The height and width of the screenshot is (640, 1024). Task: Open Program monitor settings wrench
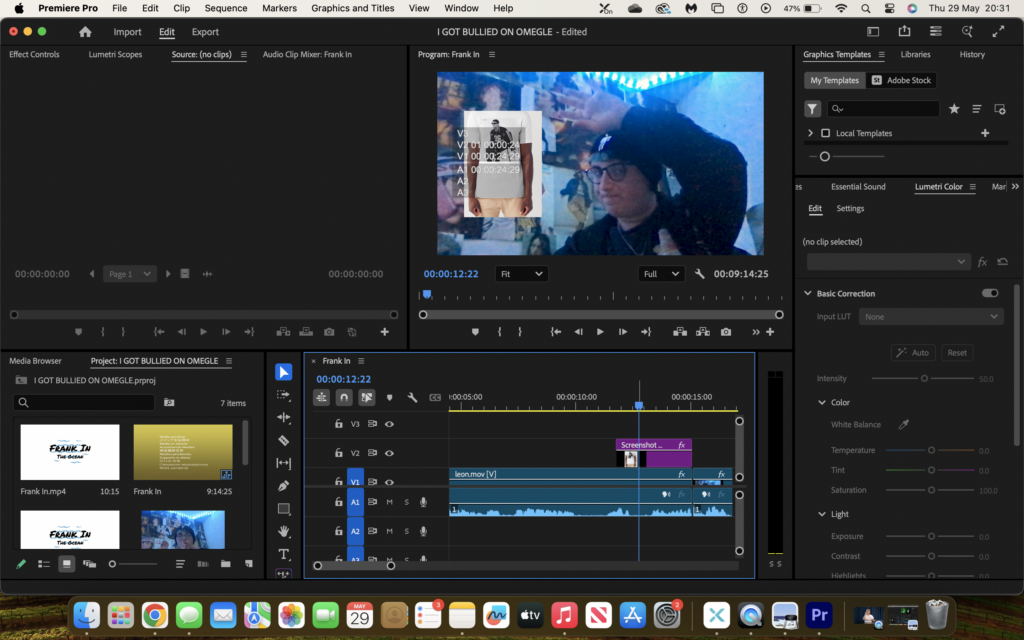point(699,274)
